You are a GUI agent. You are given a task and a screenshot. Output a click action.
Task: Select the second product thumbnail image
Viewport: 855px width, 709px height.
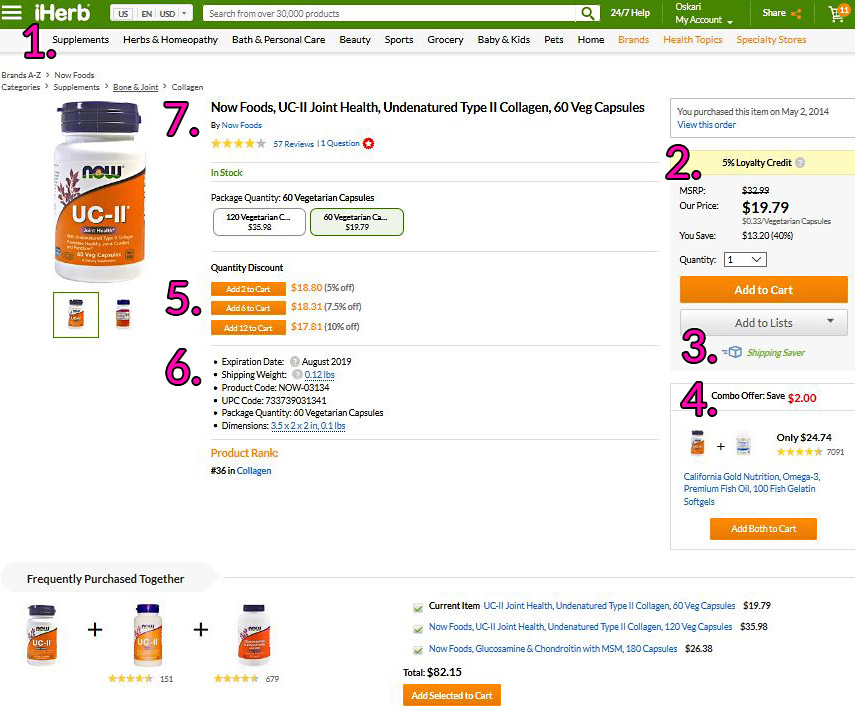click(x=123, y=314)
